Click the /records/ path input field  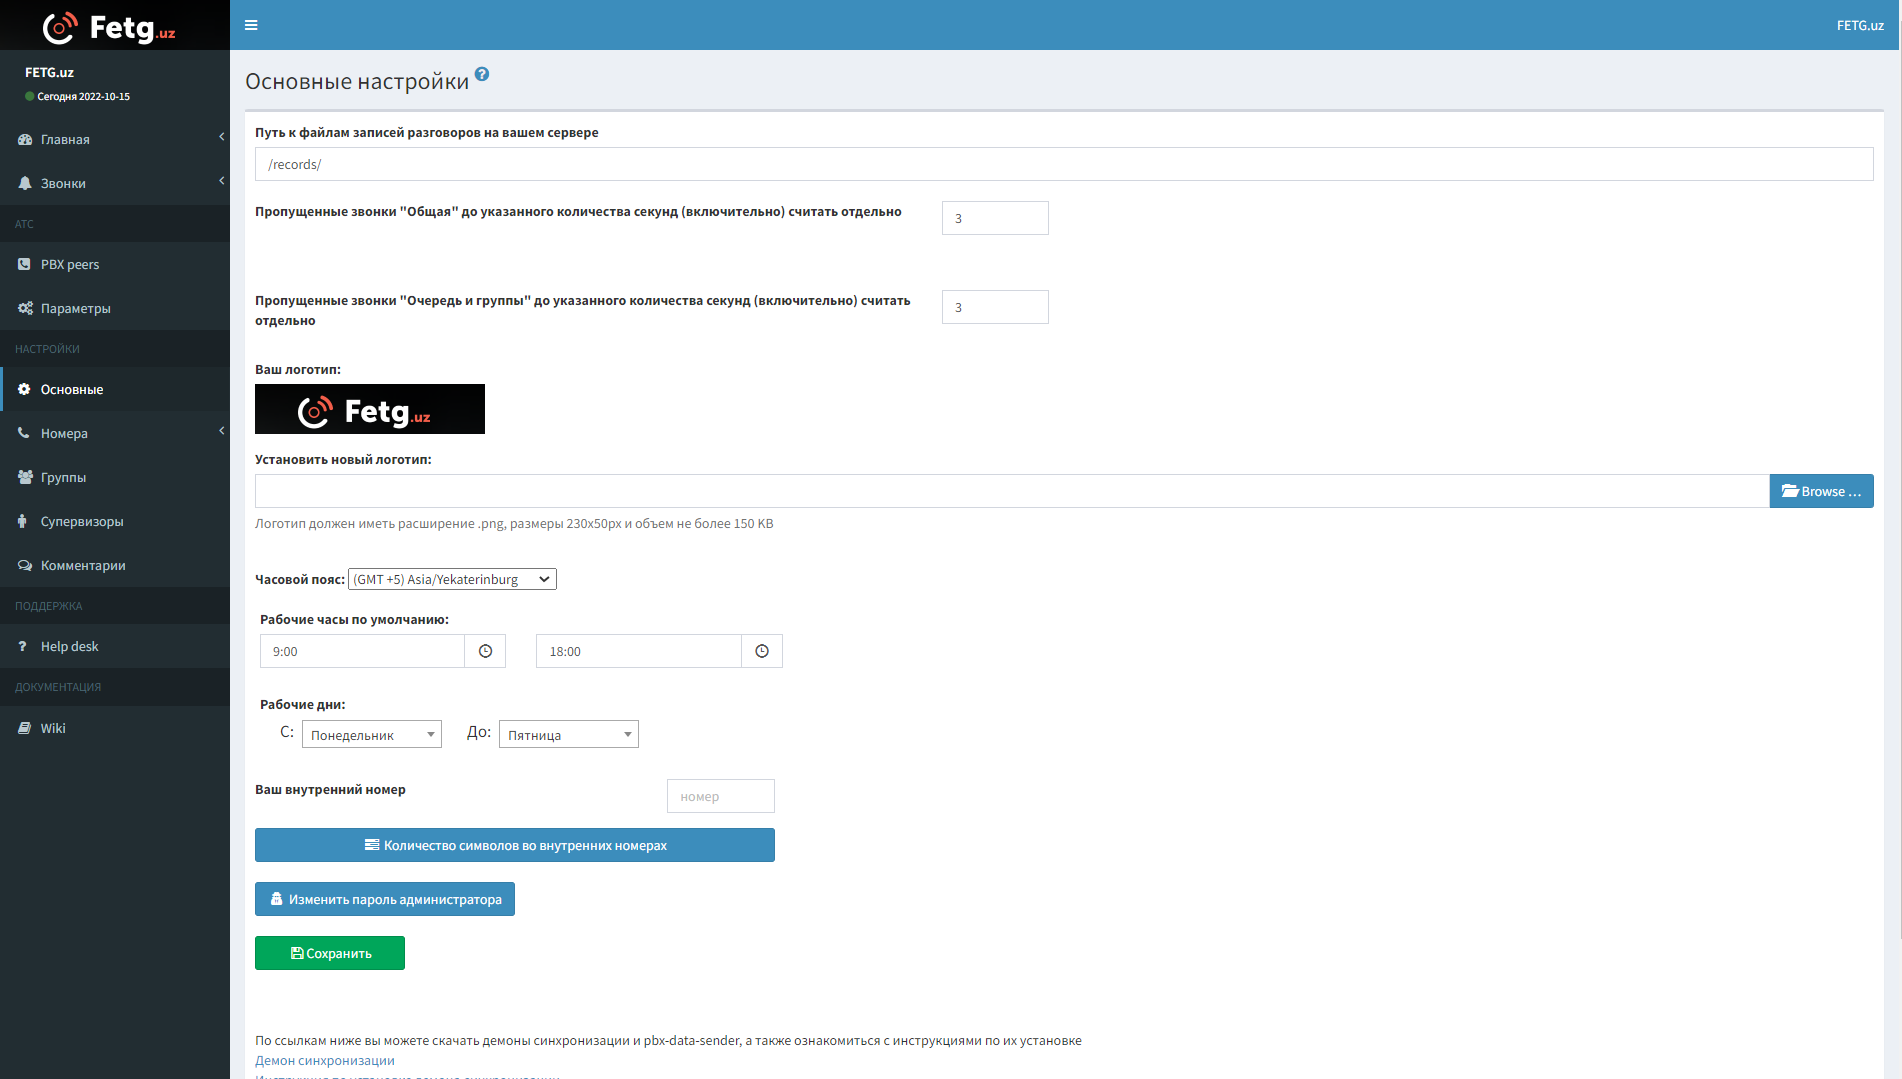pyautogui.click(x=1063, y=164)
